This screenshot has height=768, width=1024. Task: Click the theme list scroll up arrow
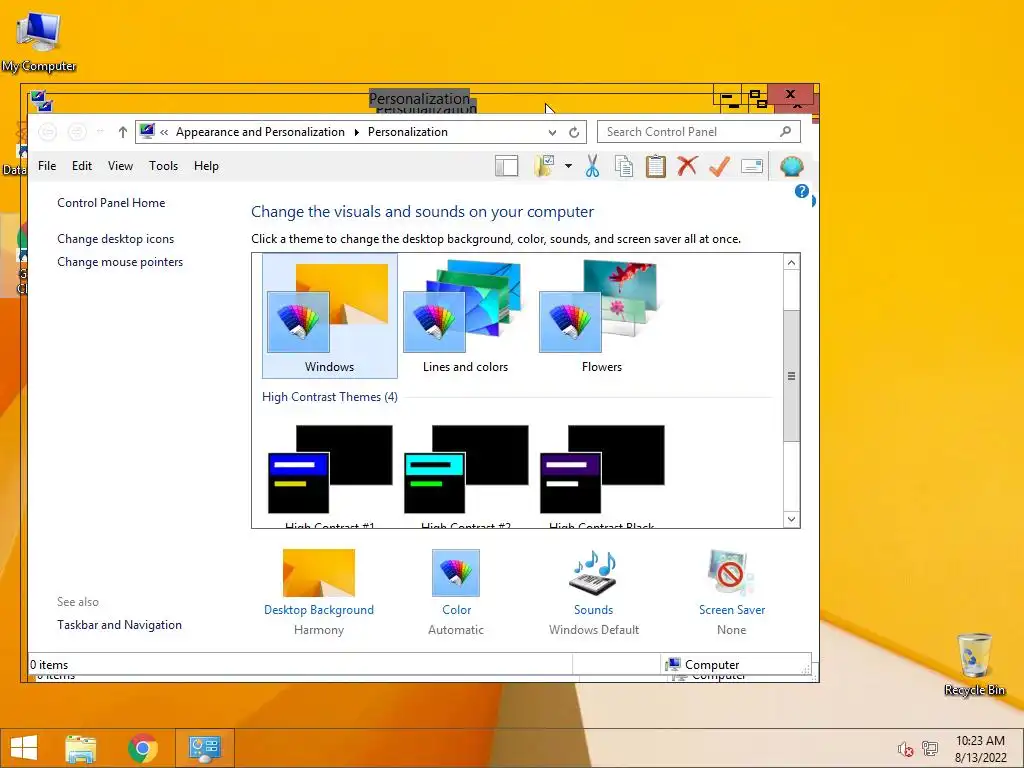pyautogui.click(x=791, y=263)
